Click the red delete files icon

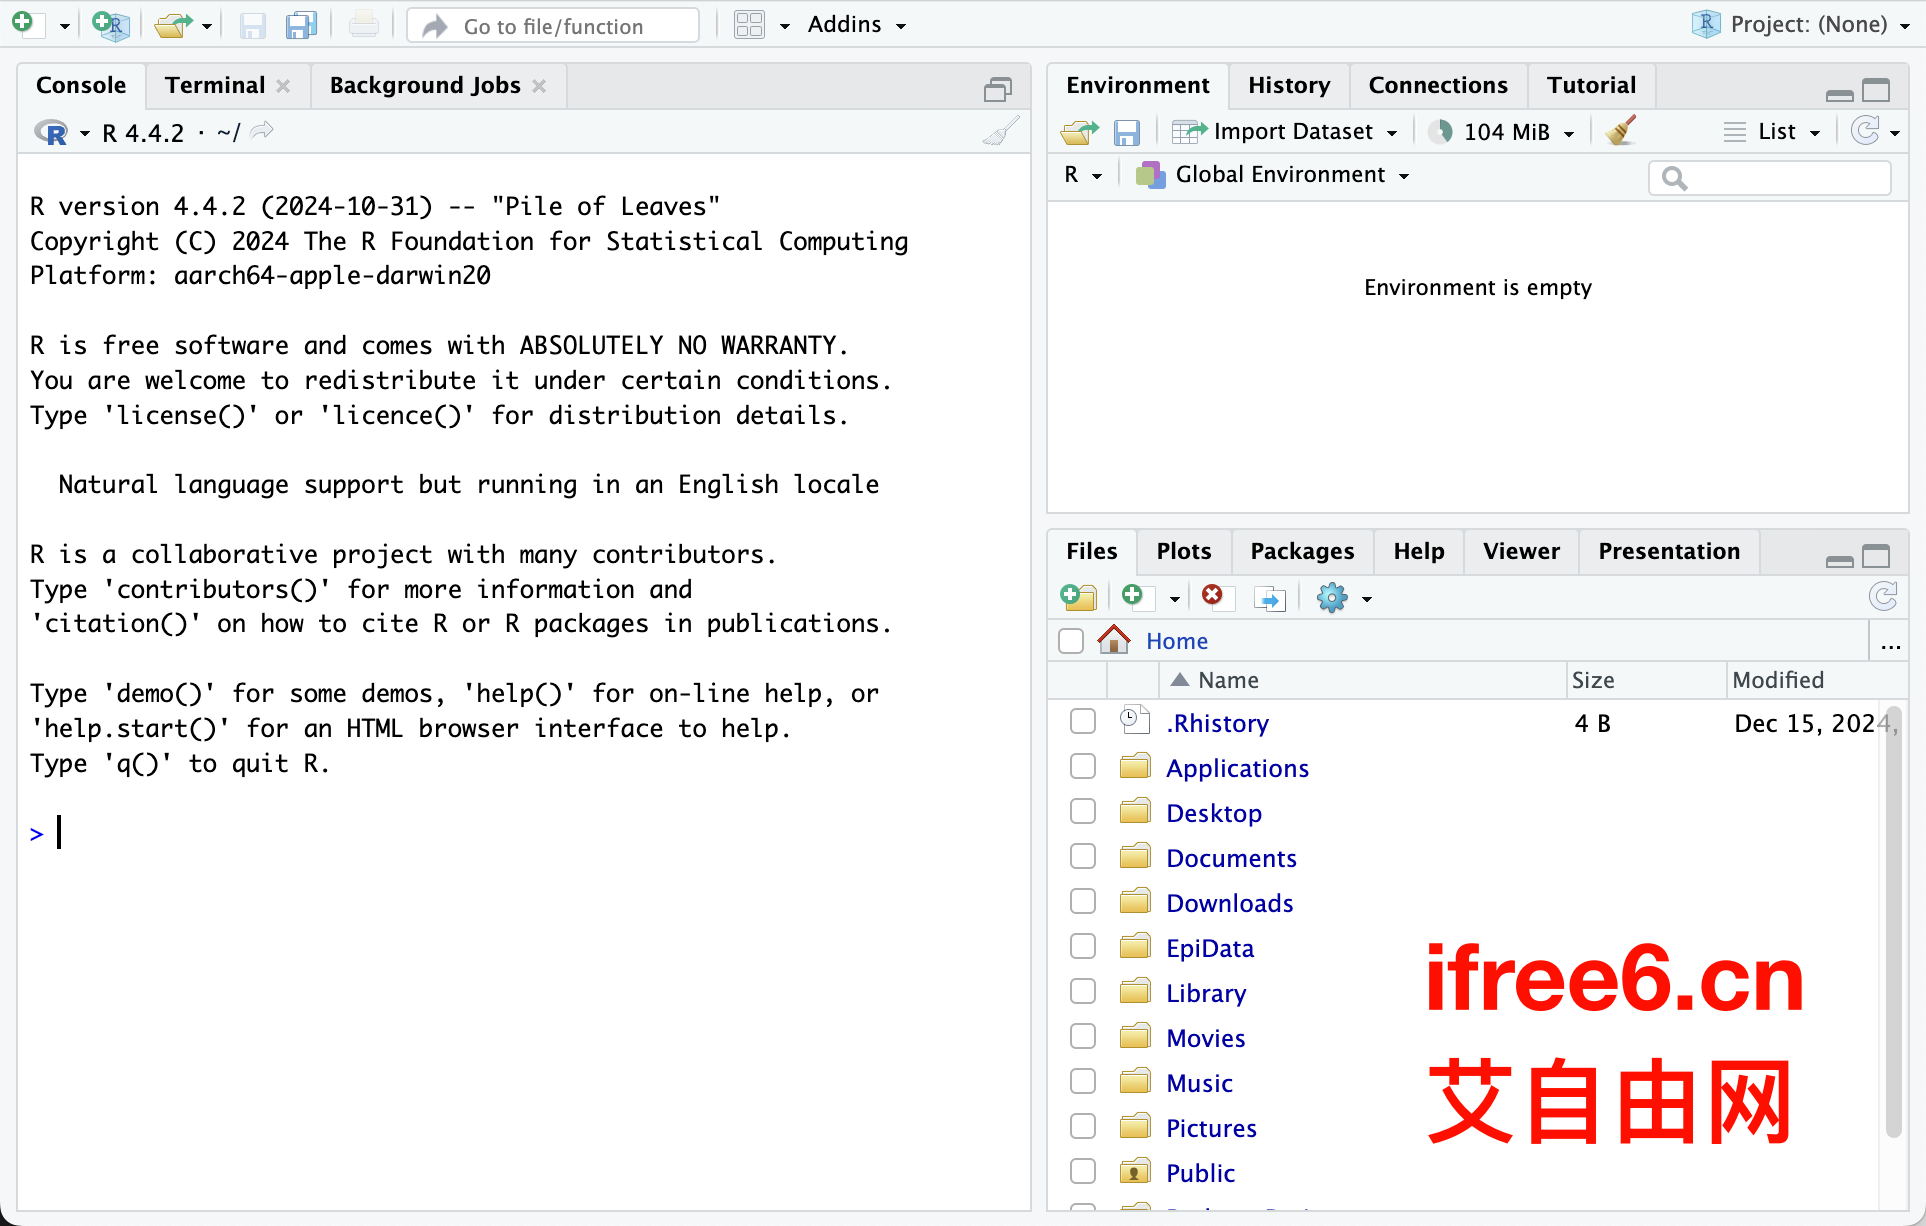click(x=1213, y=597)
